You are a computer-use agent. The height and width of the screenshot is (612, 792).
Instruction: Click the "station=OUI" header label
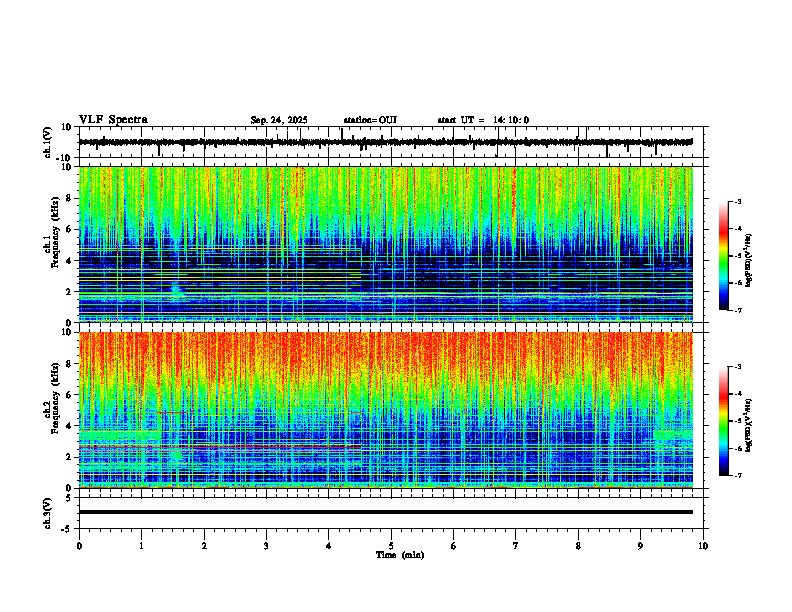tap(370, 120)
